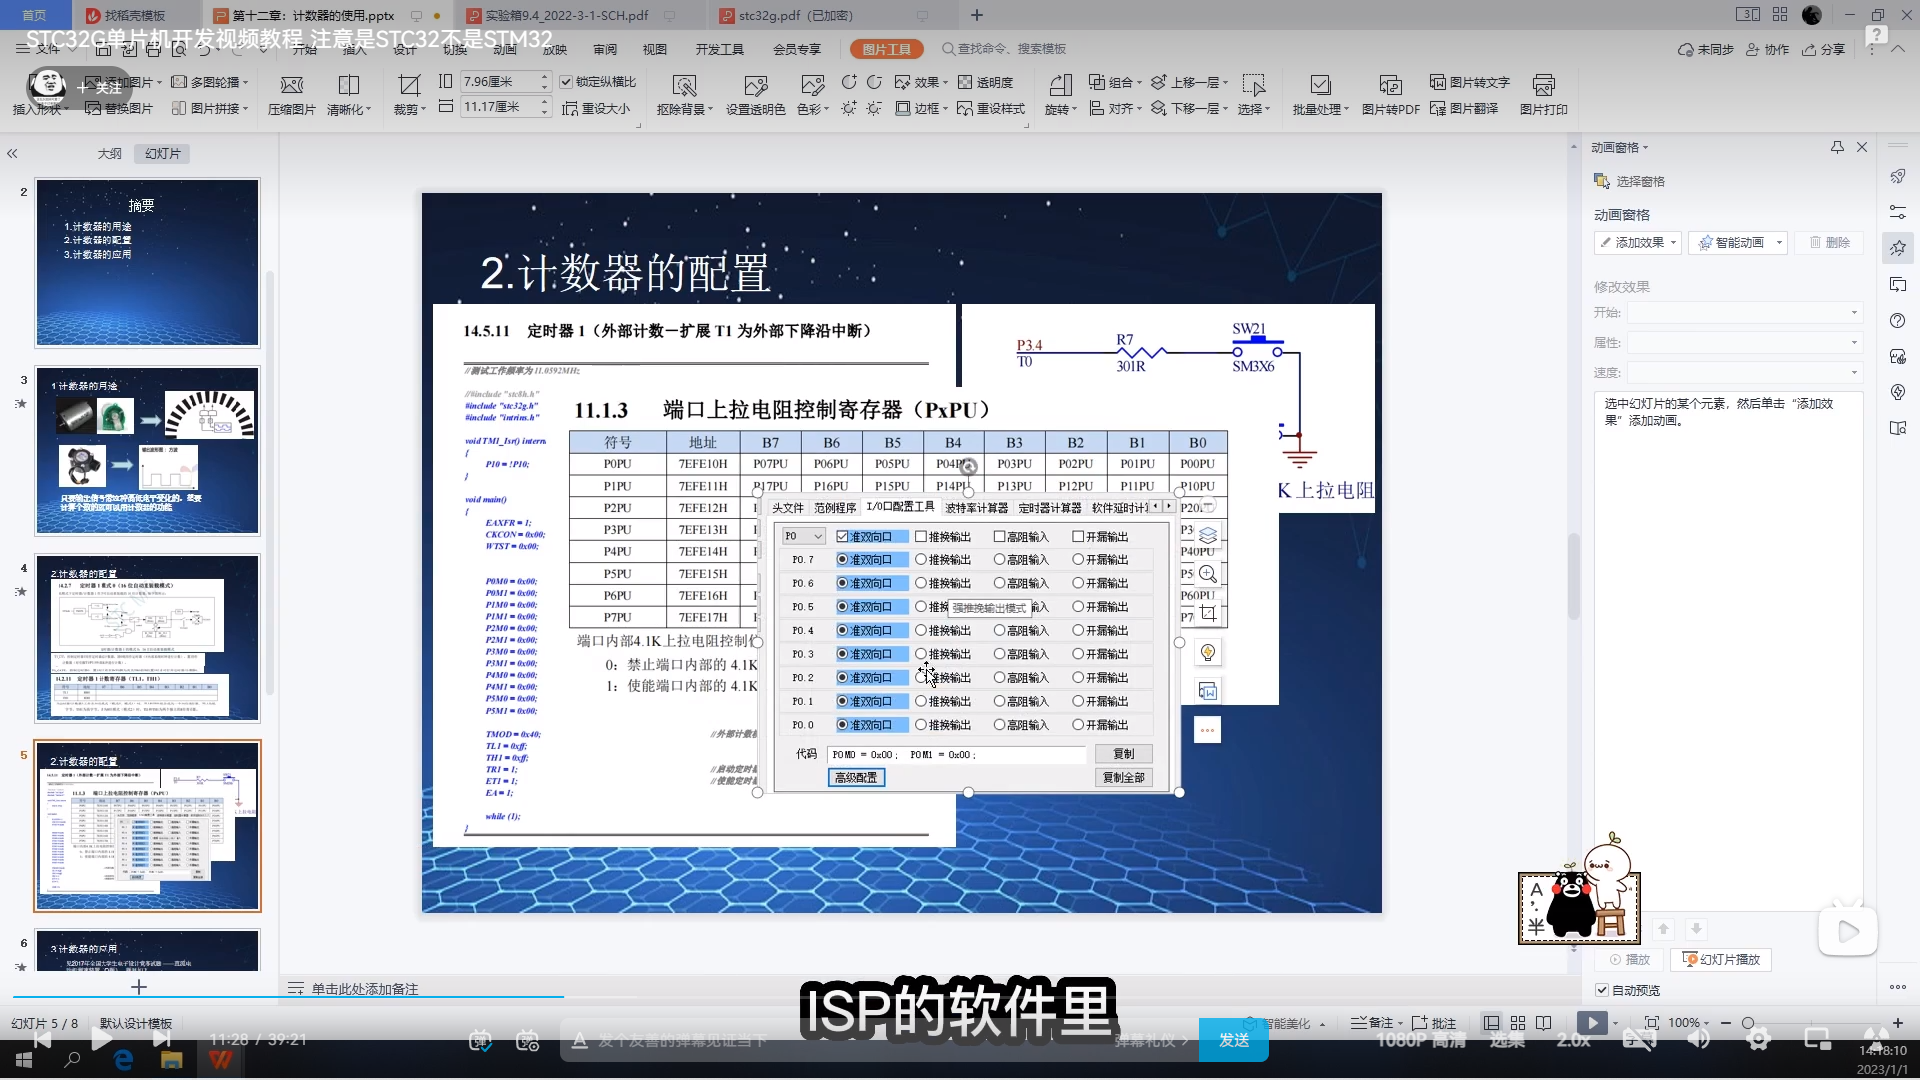
Task: Switch to slide sorter view icon
Action: pos(1518,1023)
